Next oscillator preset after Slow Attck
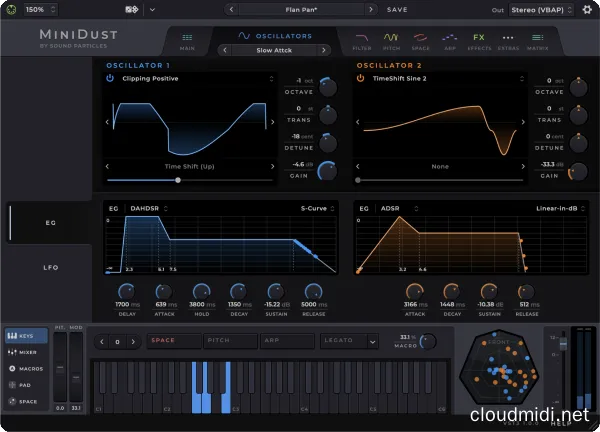 pyautogui.click(x=324, y=50)
